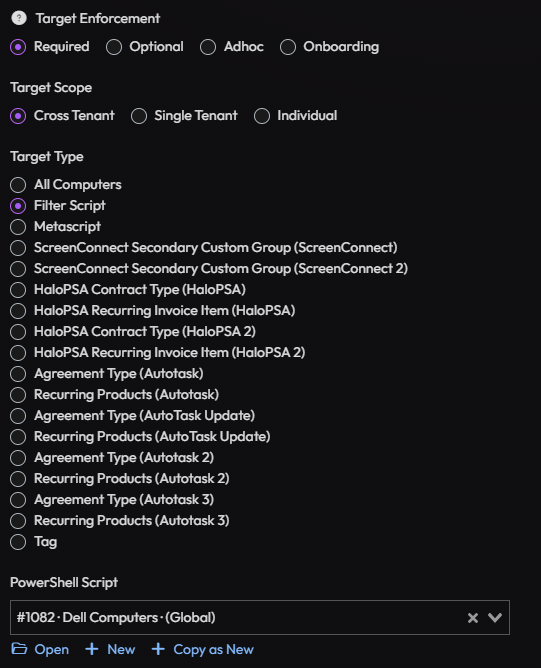Click the plus icon beside New
Image resolution: width=541 pixels, height=668 pixels.
(x=92, y=649)
